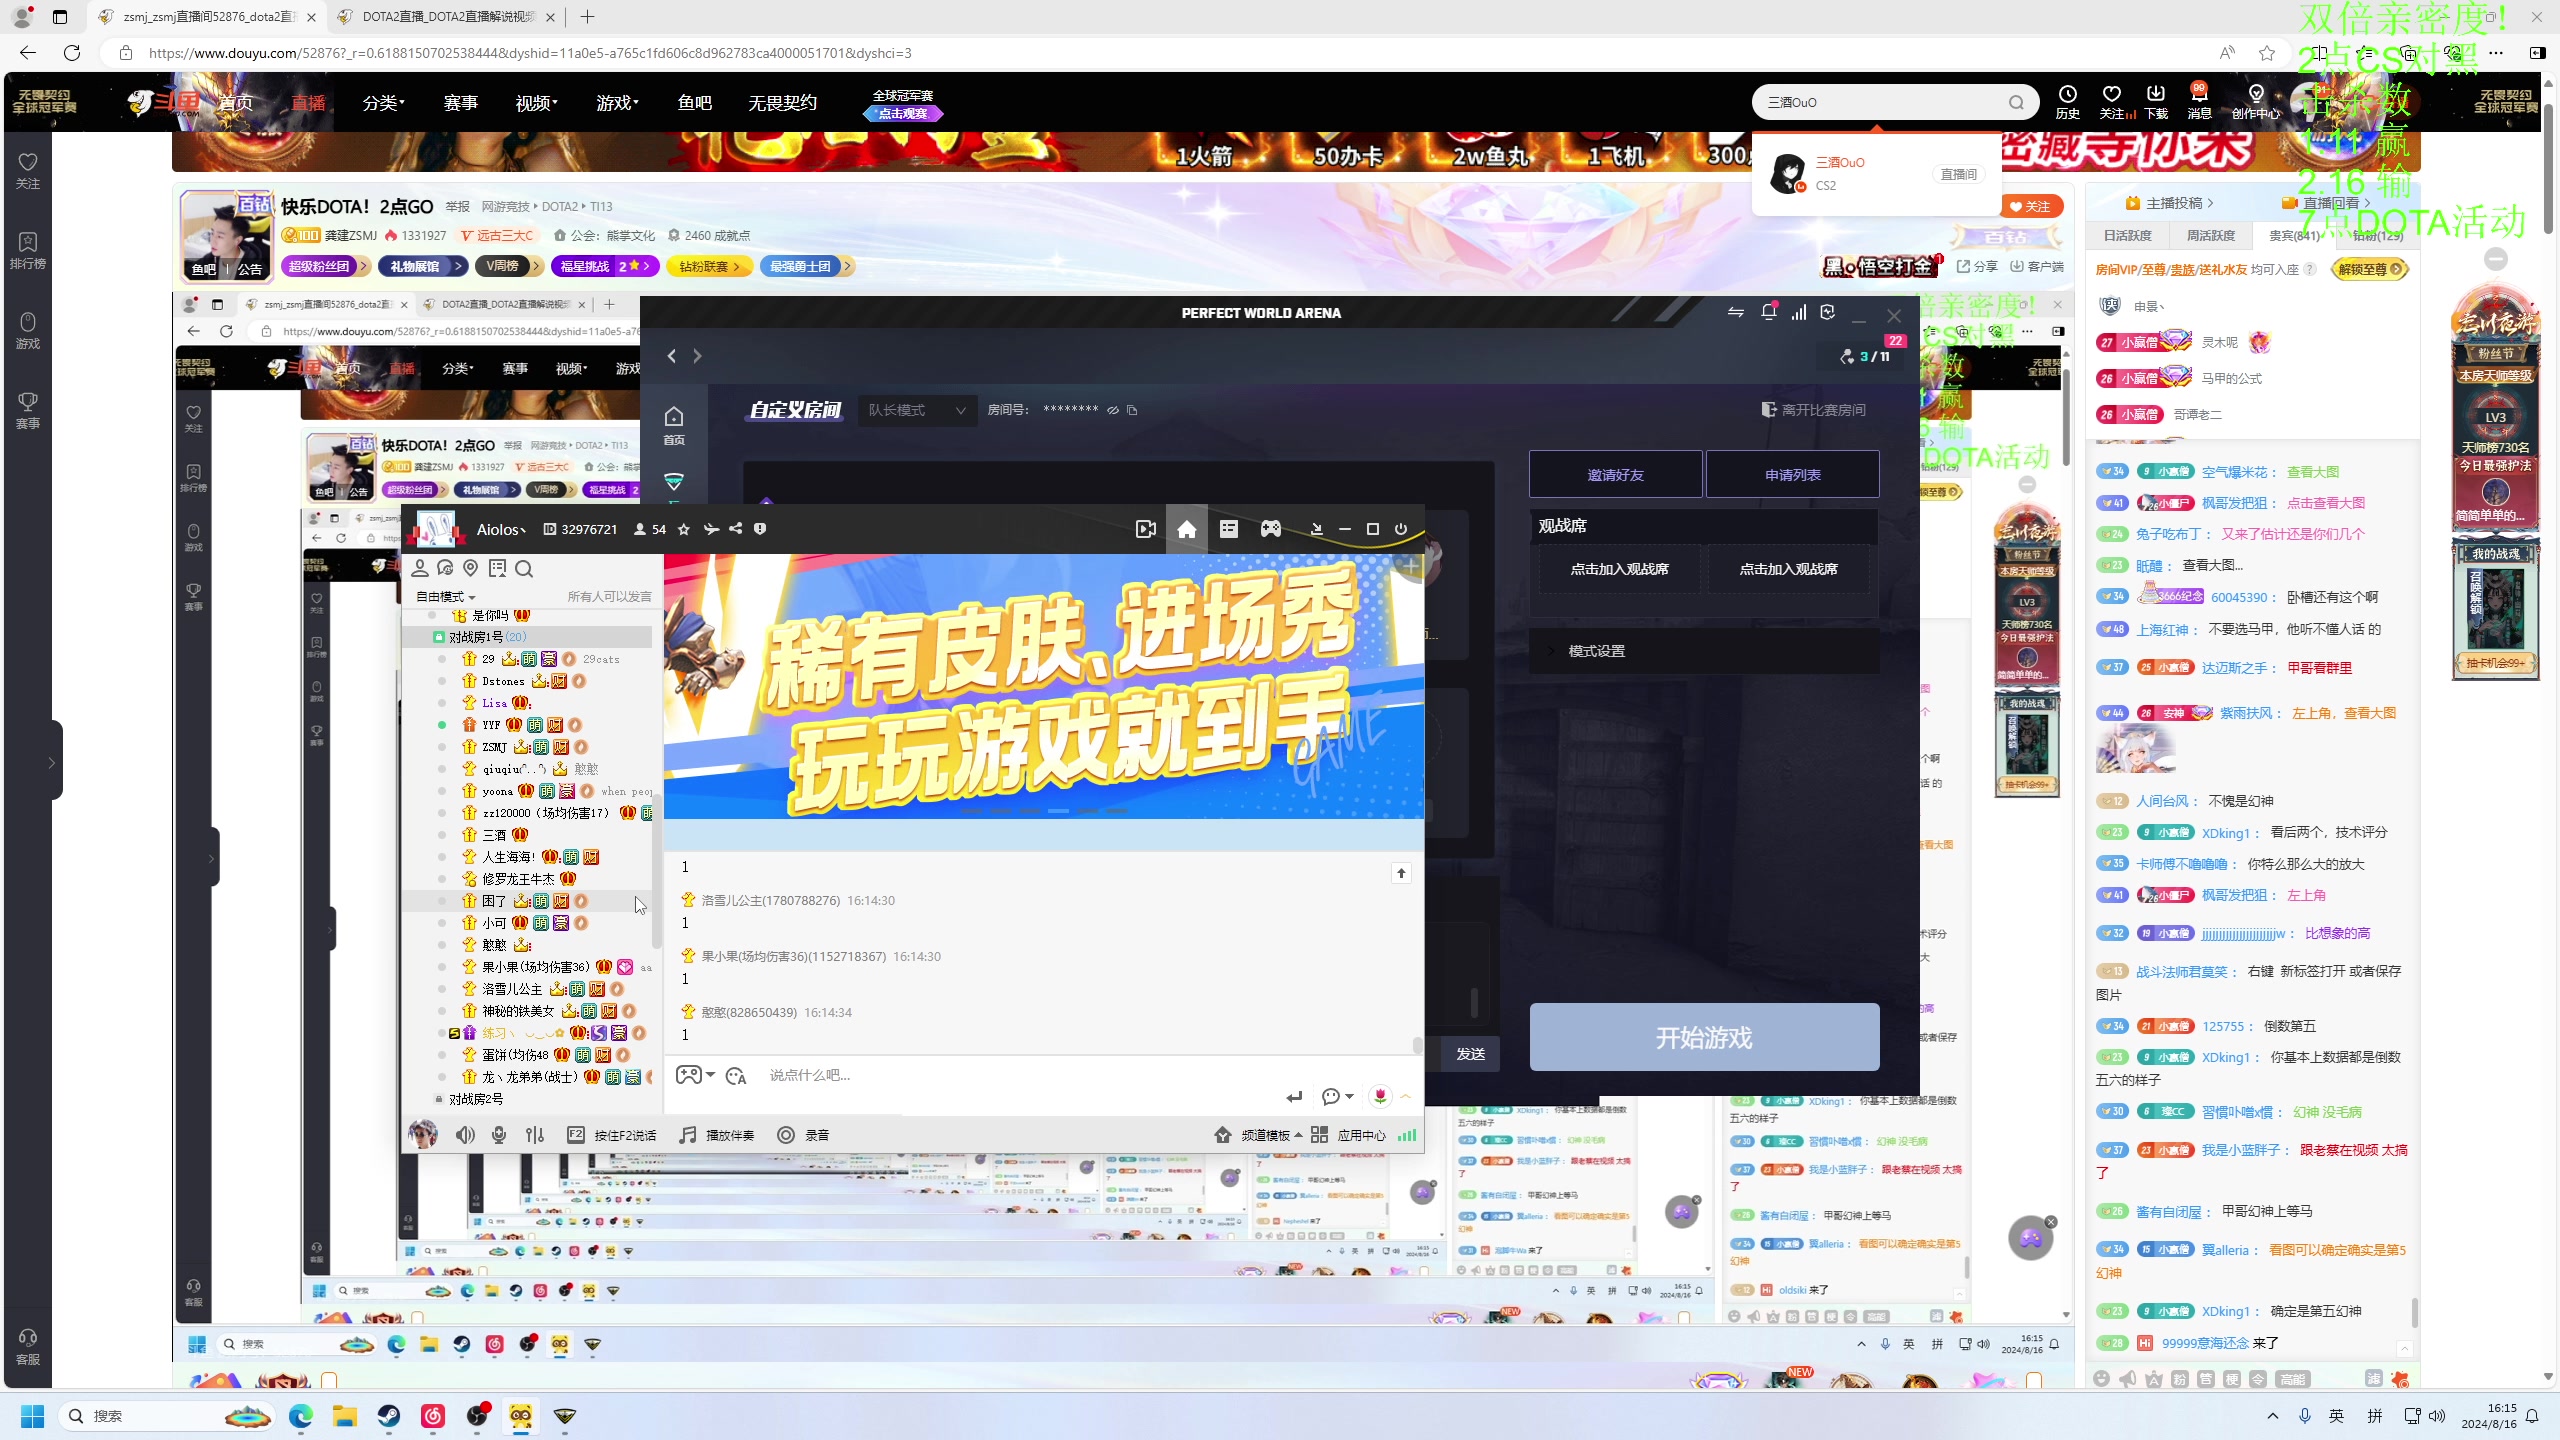Click the notification bell in Perfect World Arena

pyautogui.click(x=1768, y=313)
